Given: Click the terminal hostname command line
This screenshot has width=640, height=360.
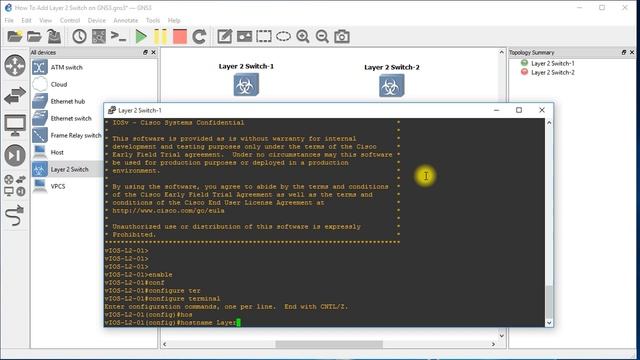Looking at the screenshot, I should (173, 322).
